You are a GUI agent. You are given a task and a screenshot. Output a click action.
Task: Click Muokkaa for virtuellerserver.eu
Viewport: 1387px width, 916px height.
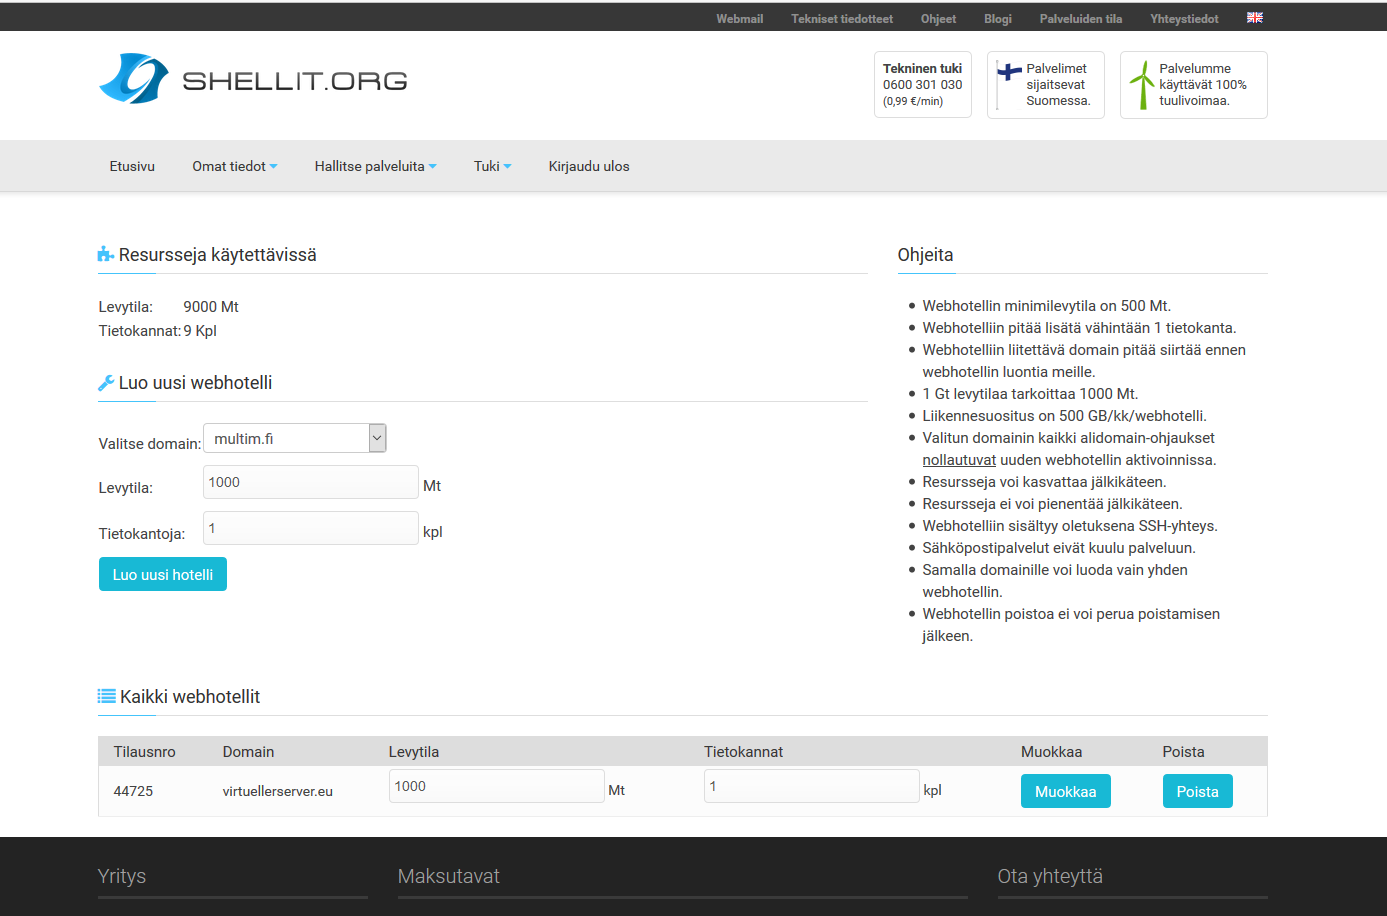[1065, 790]
